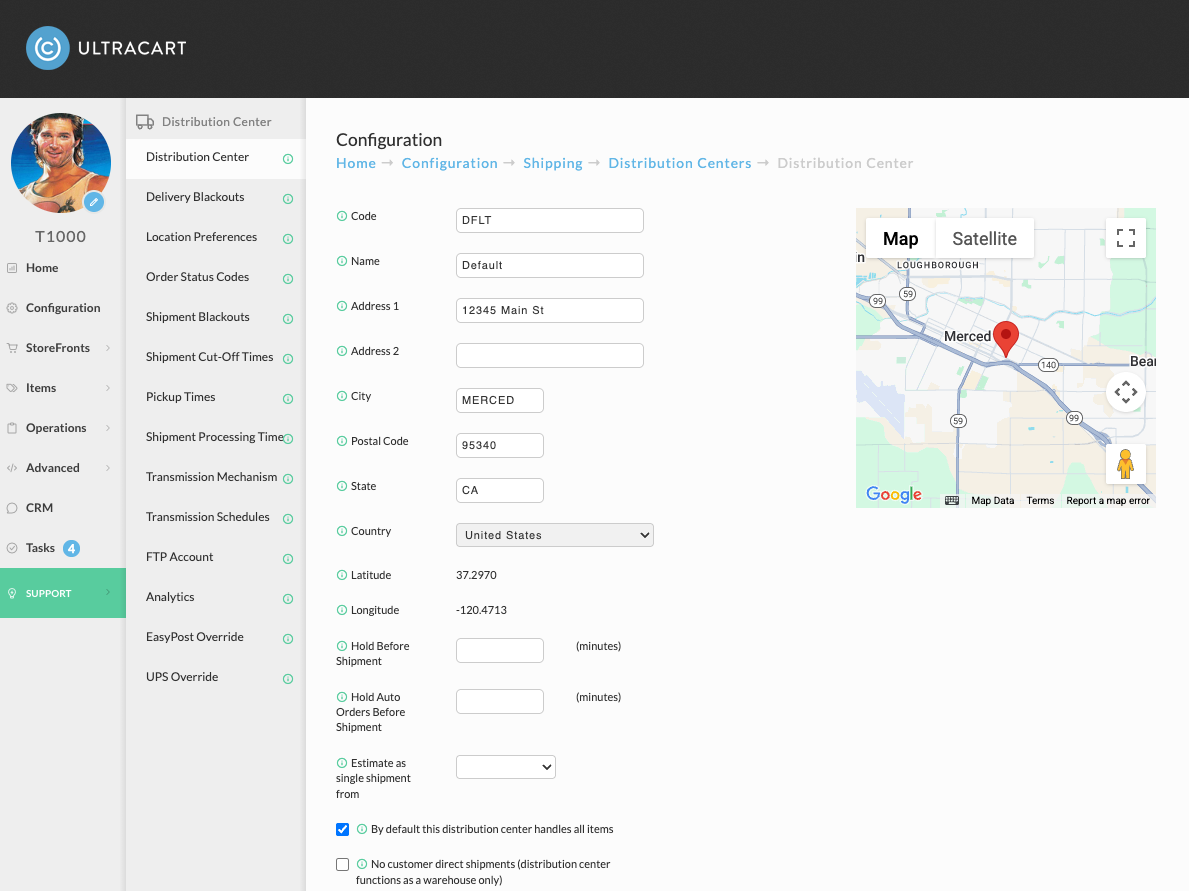Click the profile picture edit pencil icon

click(93, 202)
